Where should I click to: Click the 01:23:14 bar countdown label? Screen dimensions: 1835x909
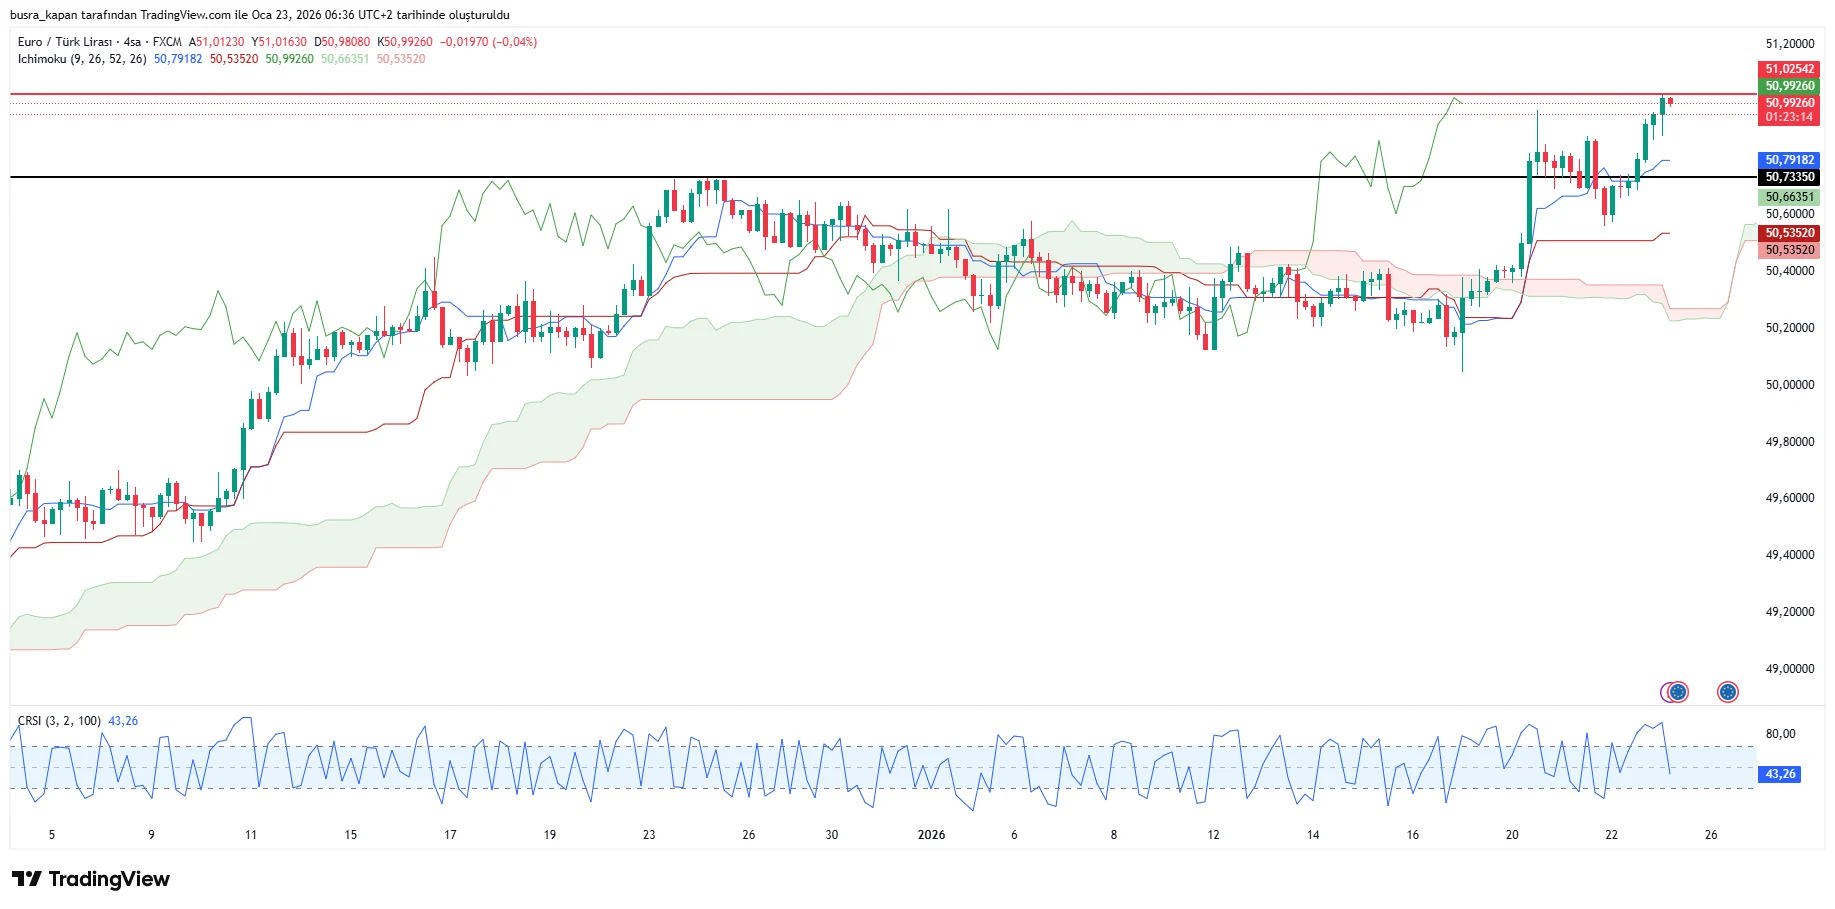coord(1789,117)
